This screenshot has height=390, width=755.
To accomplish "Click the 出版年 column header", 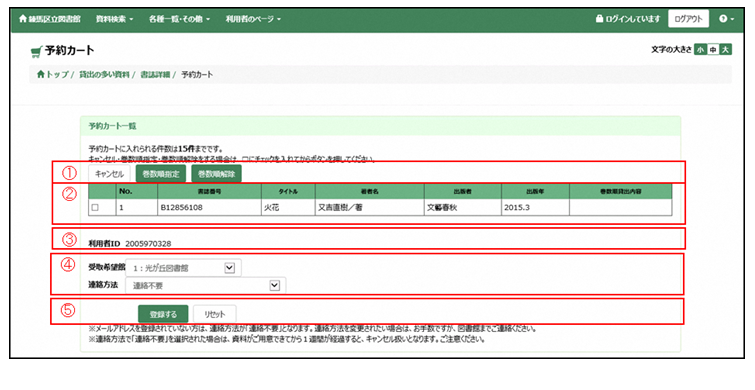I will (x=535, y=192).
